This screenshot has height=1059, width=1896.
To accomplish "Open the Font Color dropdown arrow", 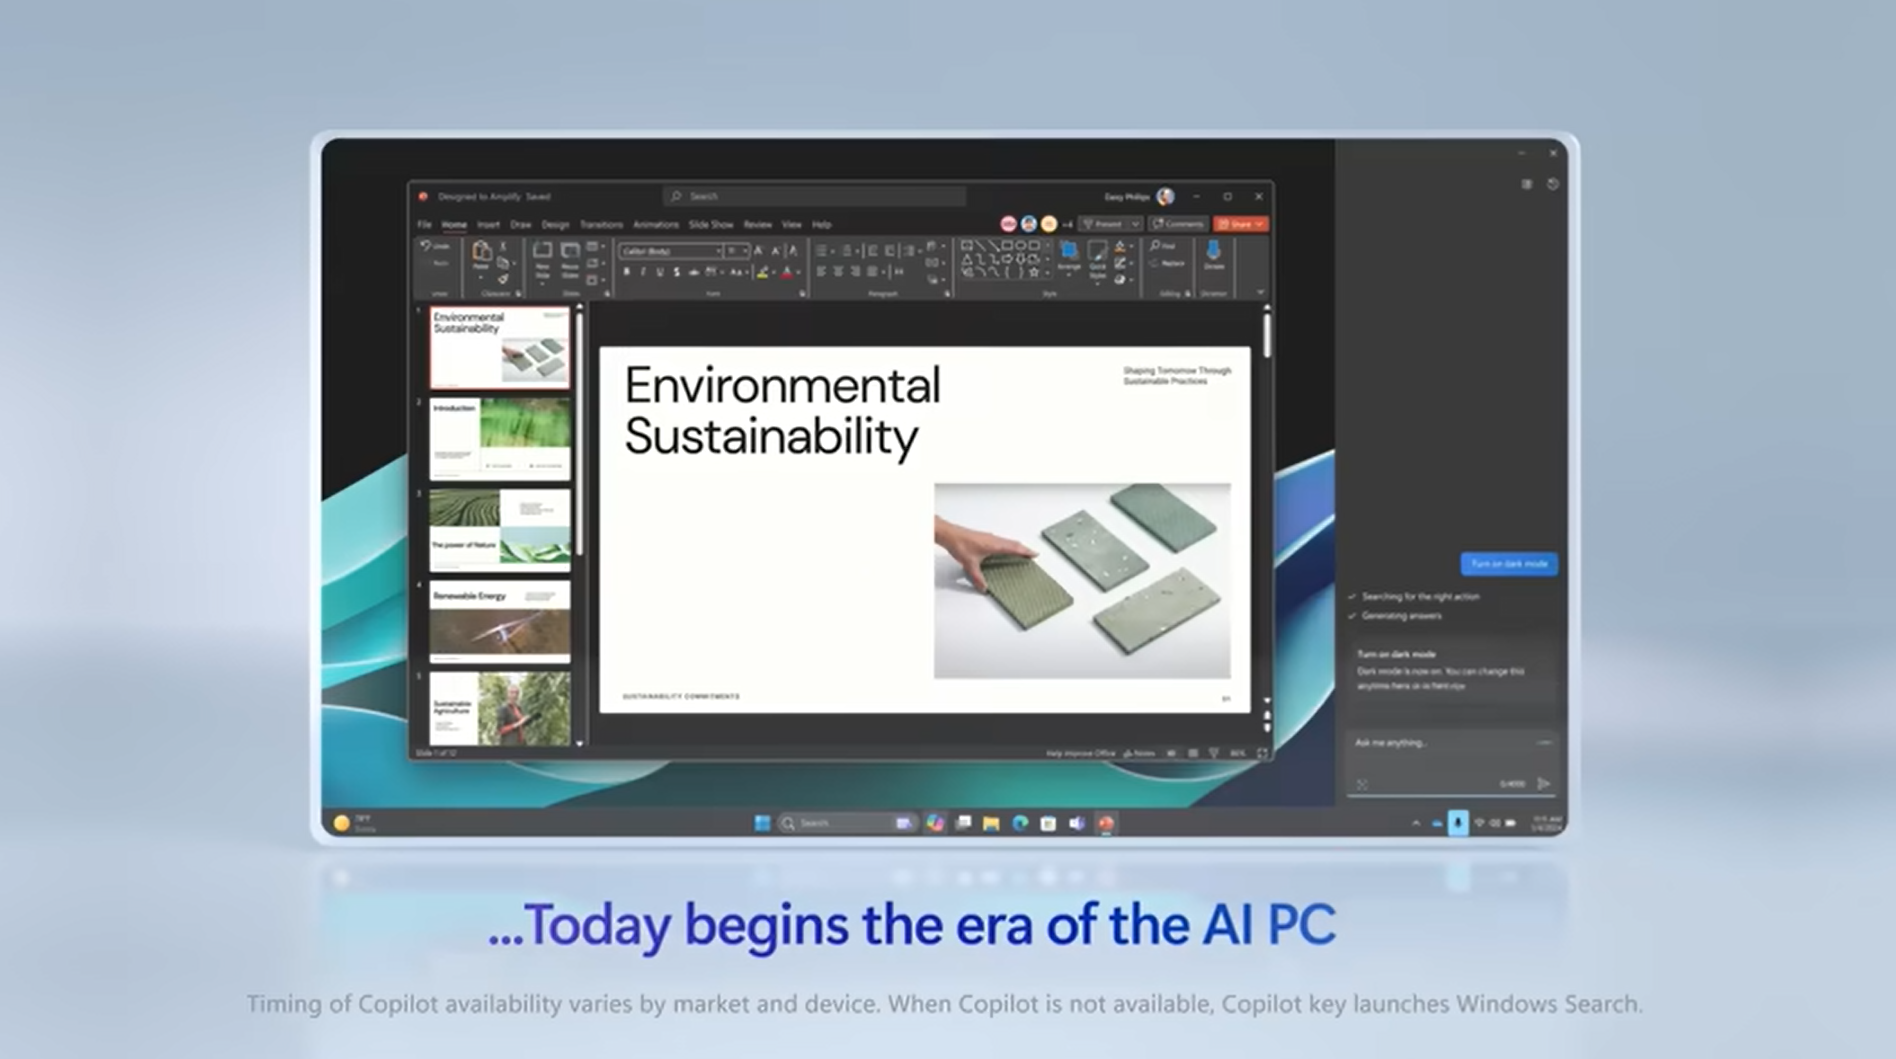I will [798, 272].
